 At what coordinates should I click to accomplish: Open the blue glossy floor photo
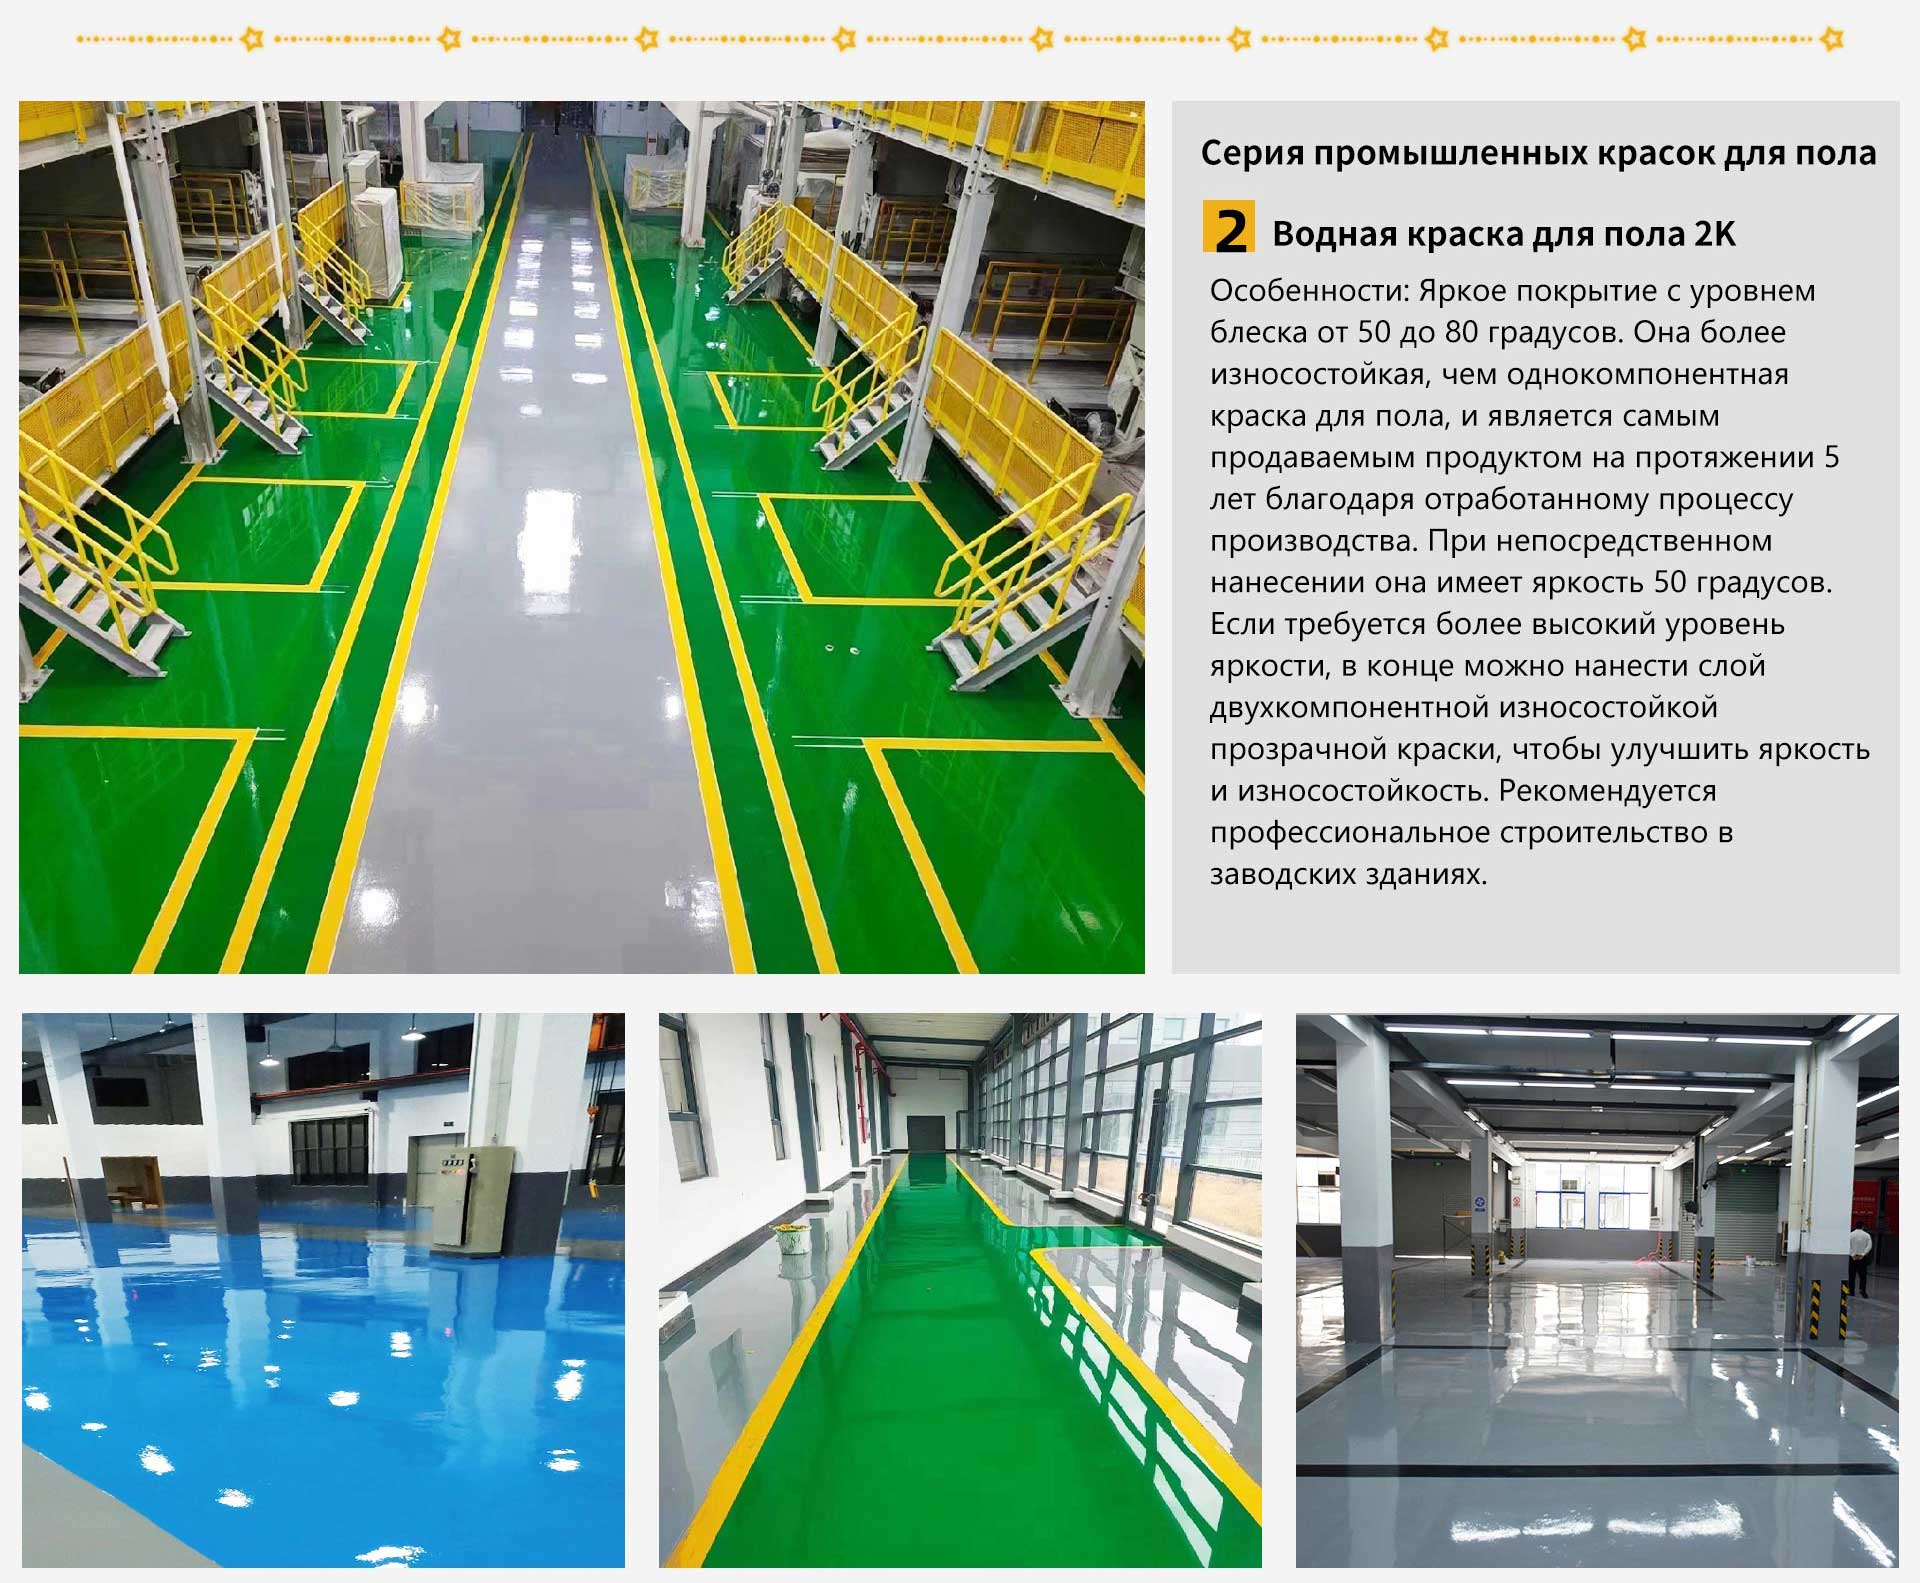pos(323,1290)
